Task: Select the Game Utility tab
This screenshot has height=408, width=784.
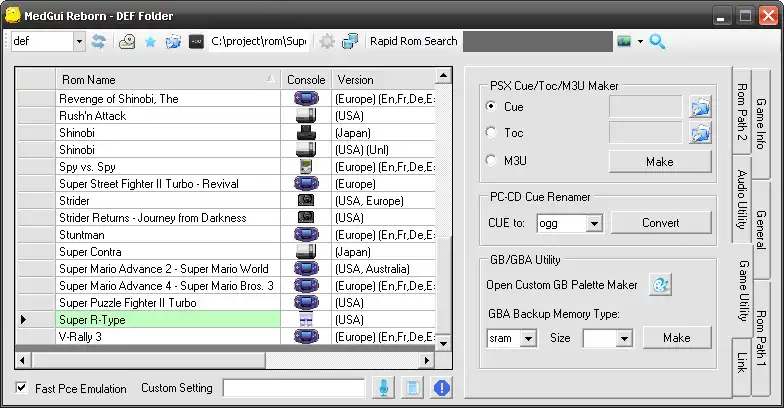Action: [742, 290]
